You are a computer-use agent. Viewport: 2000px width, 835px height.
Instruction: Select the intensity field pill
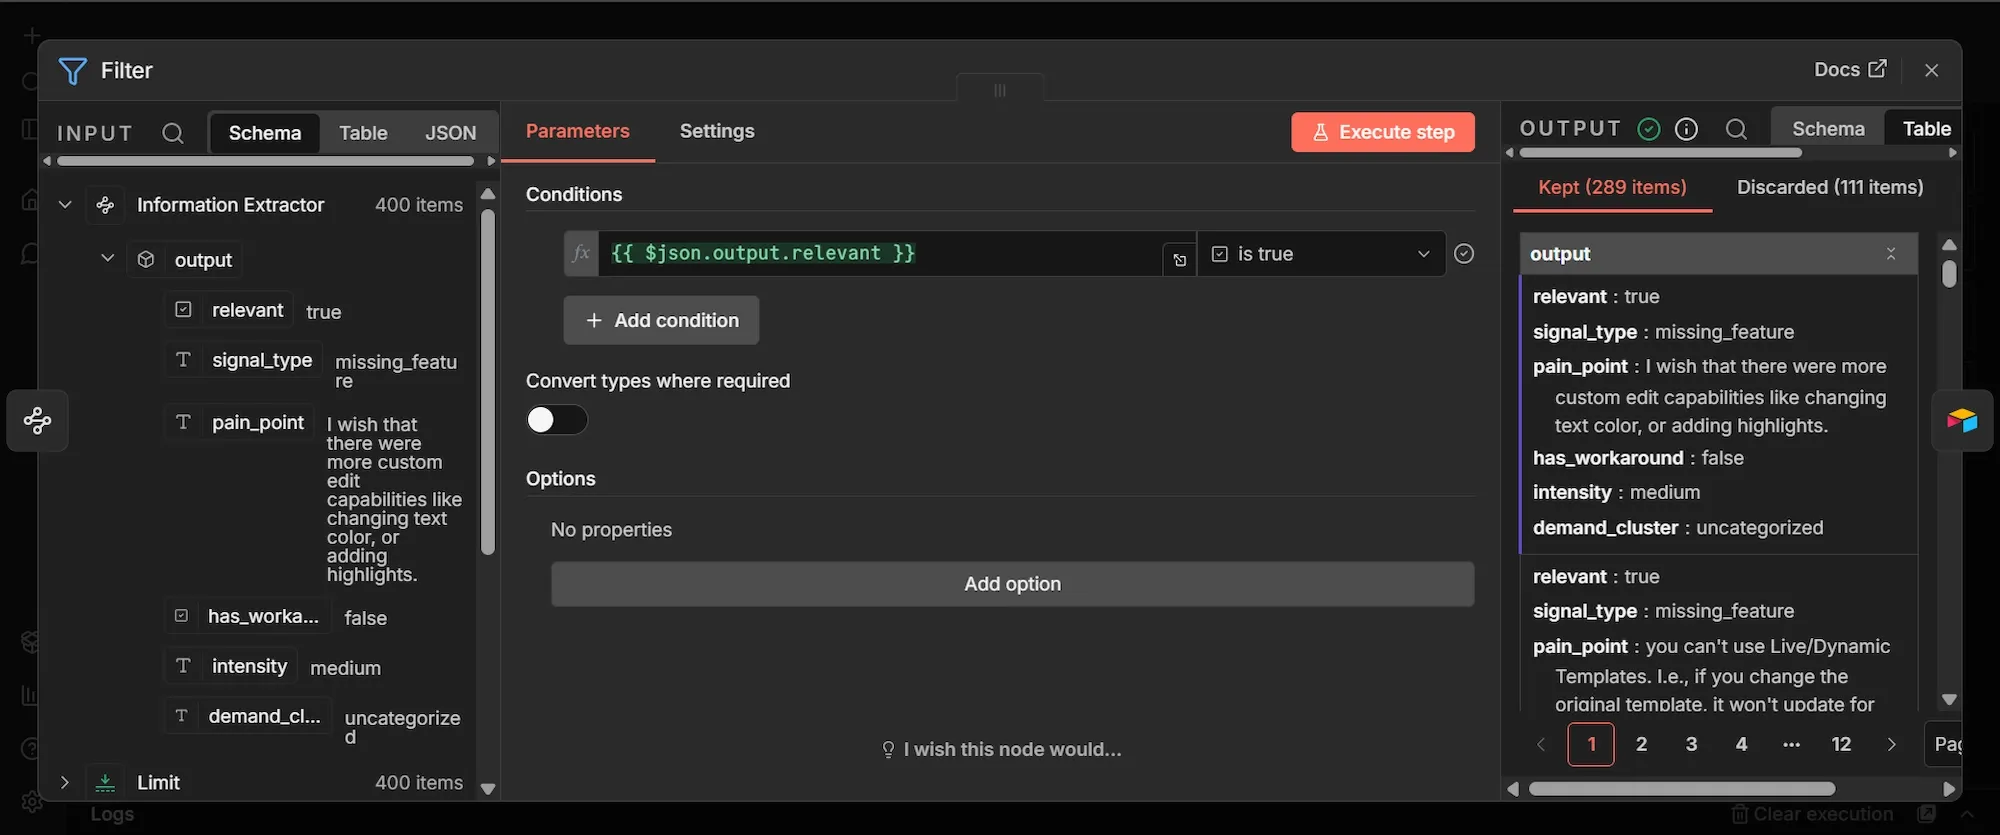coord(231,666)
